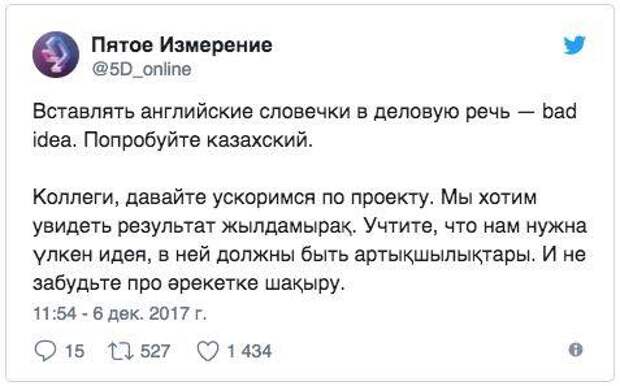
Task: Click the word Коллеги in tweet
Action: point(76,198)
